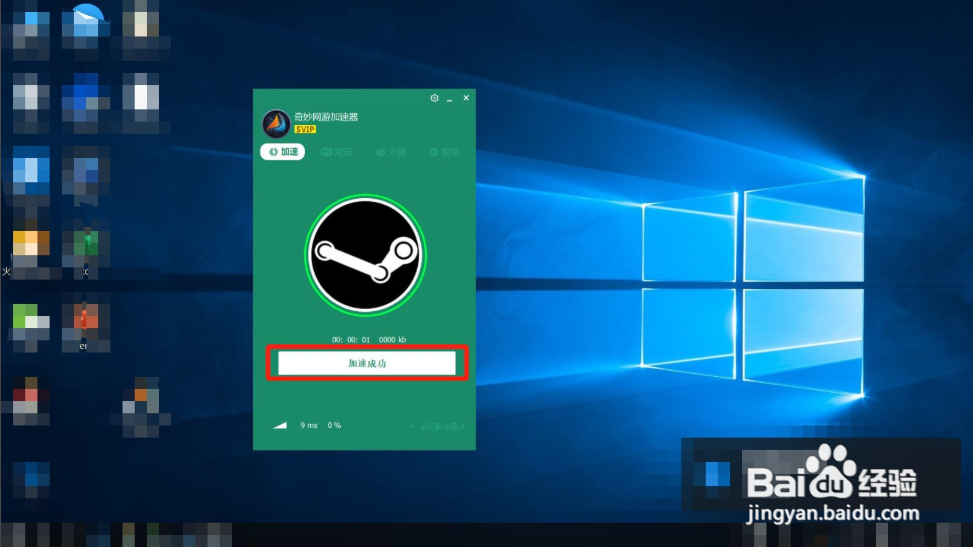Switch to the 常玩 tab
Screen dimensions: 973x547
336,152
